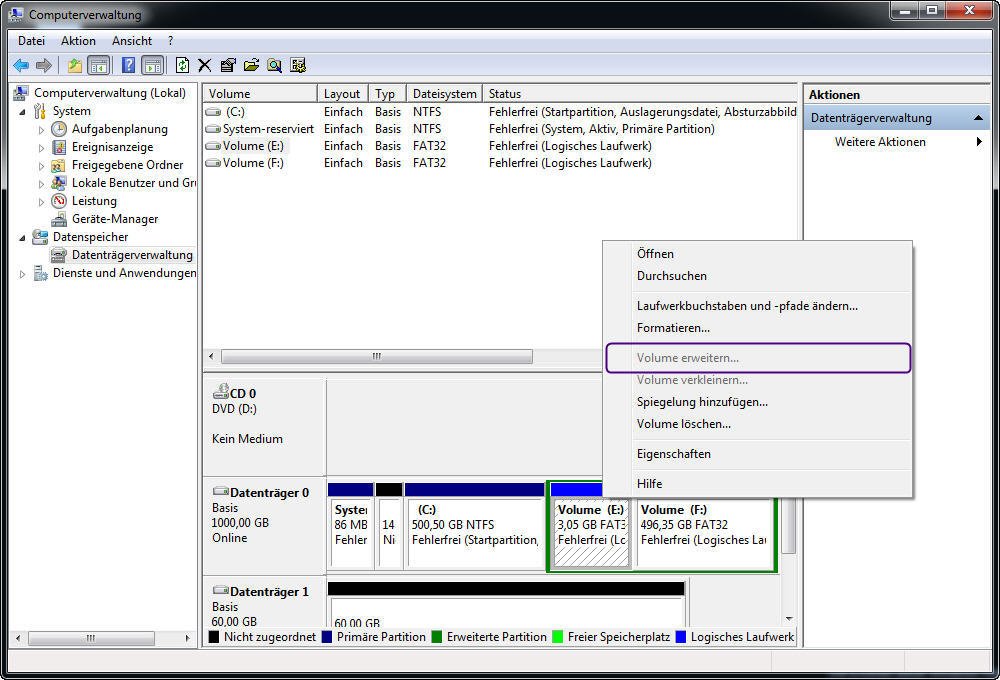
Task: Click the Dateisystem column header
Action: [445, 94]
